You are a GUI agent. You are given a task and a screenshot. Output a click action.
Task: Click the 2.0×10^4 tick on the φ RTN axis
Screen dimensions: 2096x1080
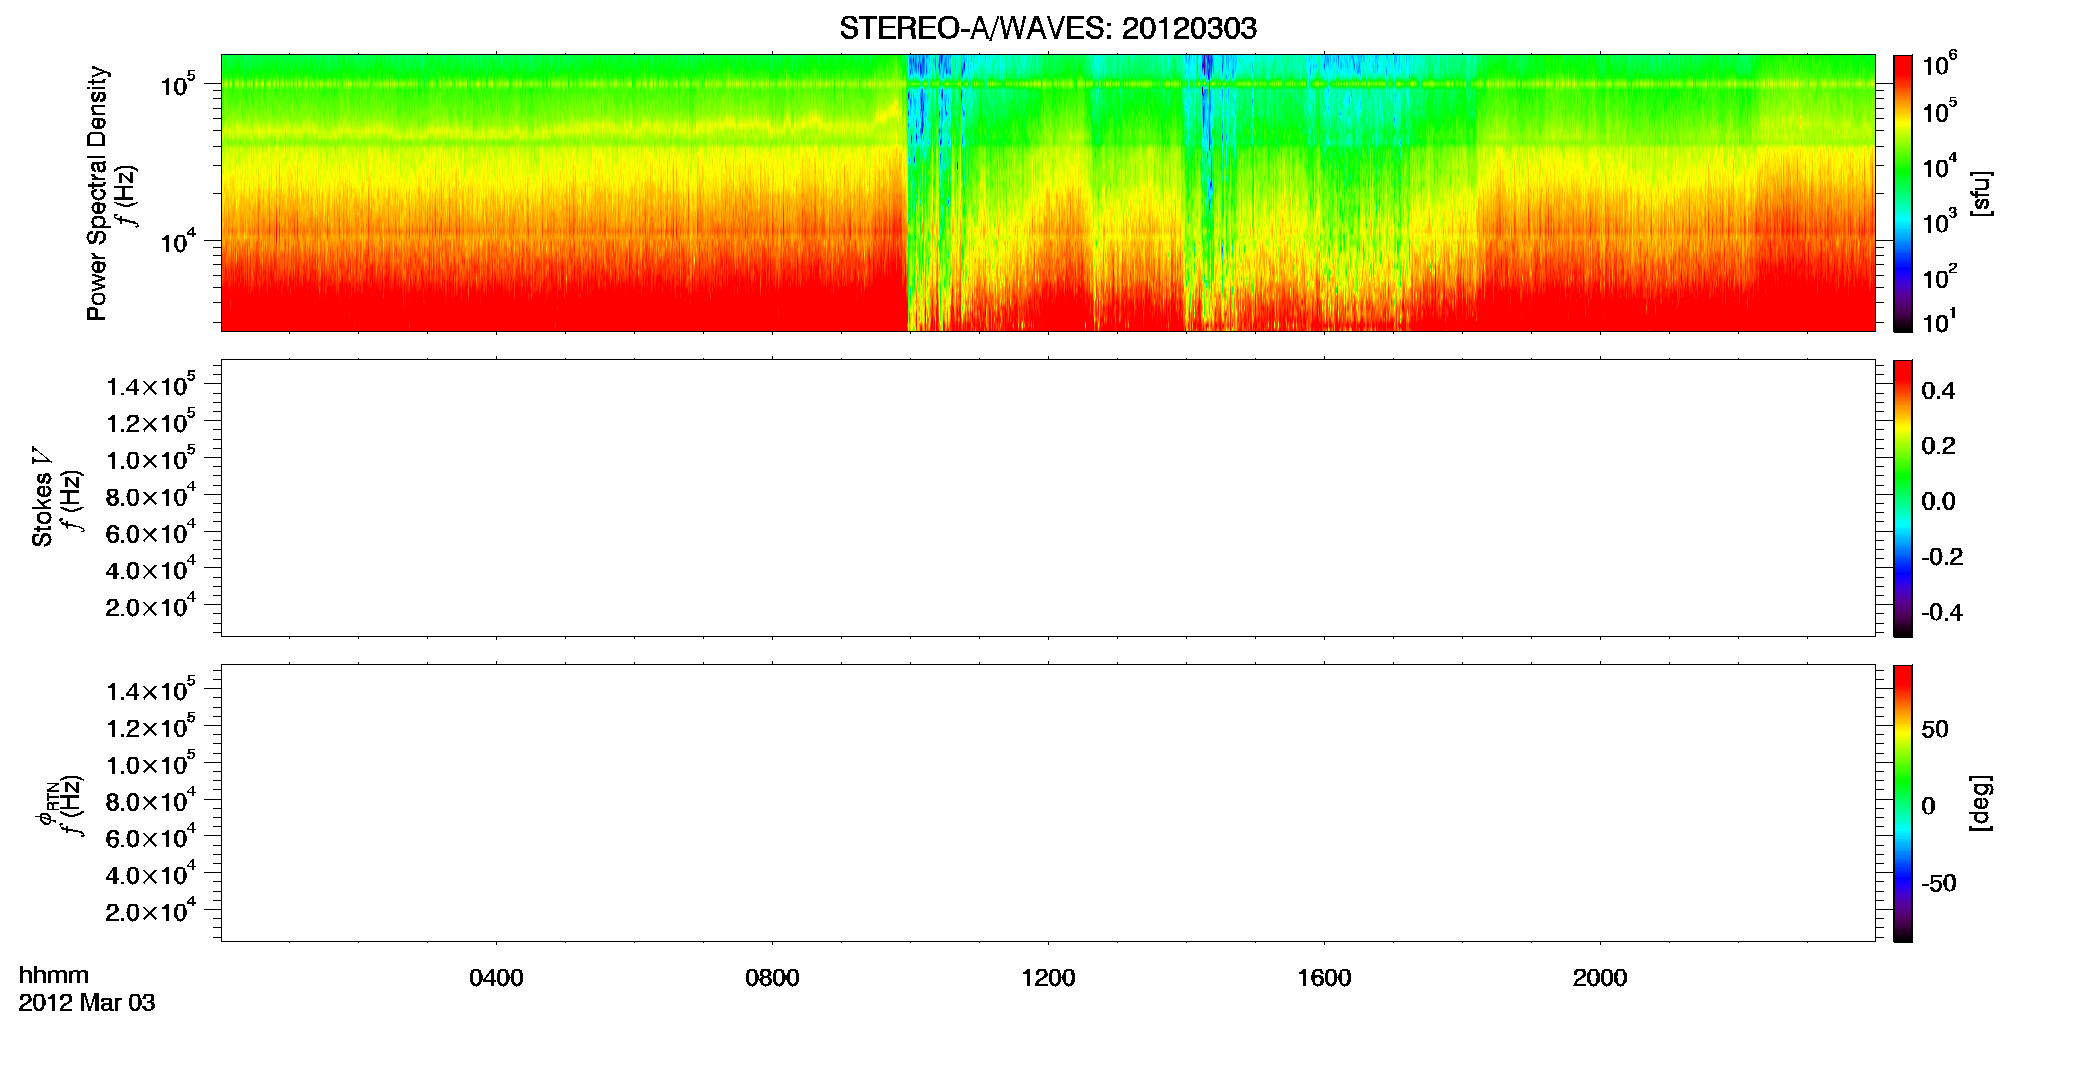151,911
